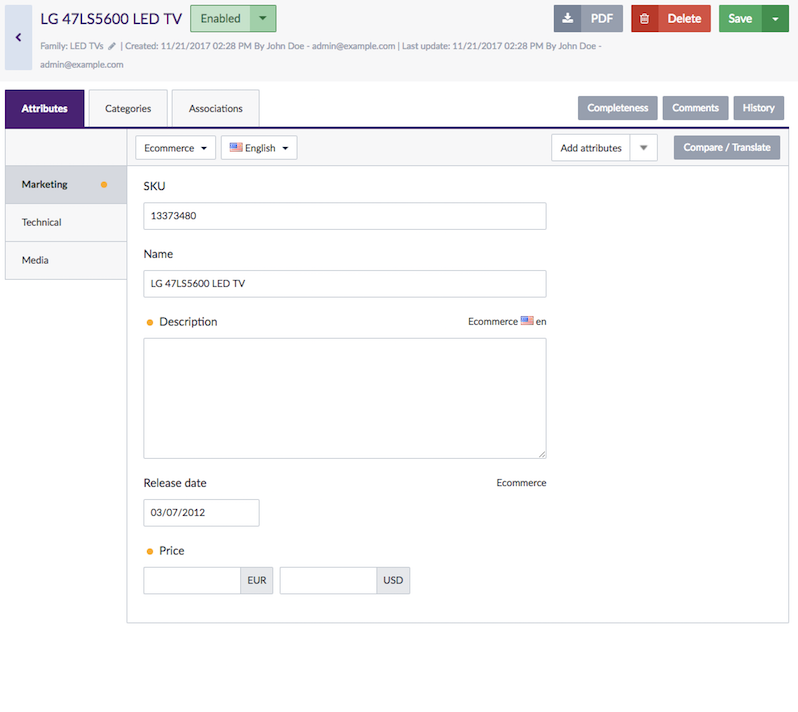Click the orange dot beside Description
This screenshot has height=712, width=798.
pos(150,322)
